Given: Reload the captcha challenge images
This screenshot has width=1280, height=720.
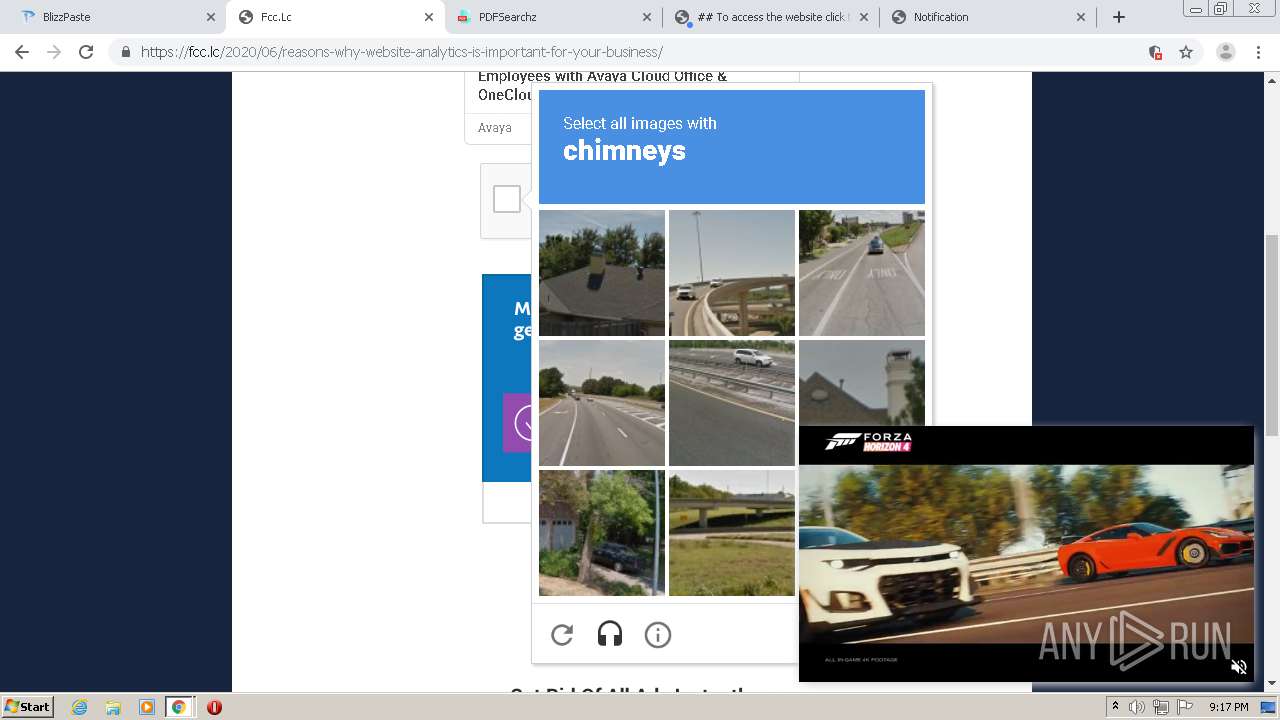Looking at the screenshot, I should coord(562,635).
